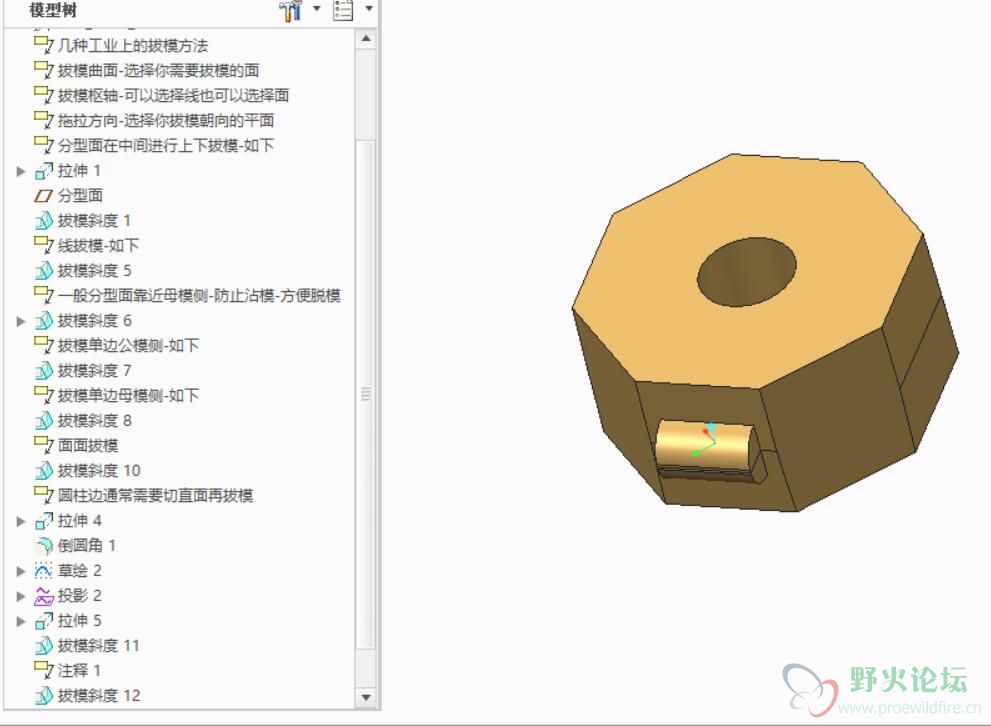Select the 拔模斜度 10 label
Screen dimensions: 991x726
[x=99, y=471]
